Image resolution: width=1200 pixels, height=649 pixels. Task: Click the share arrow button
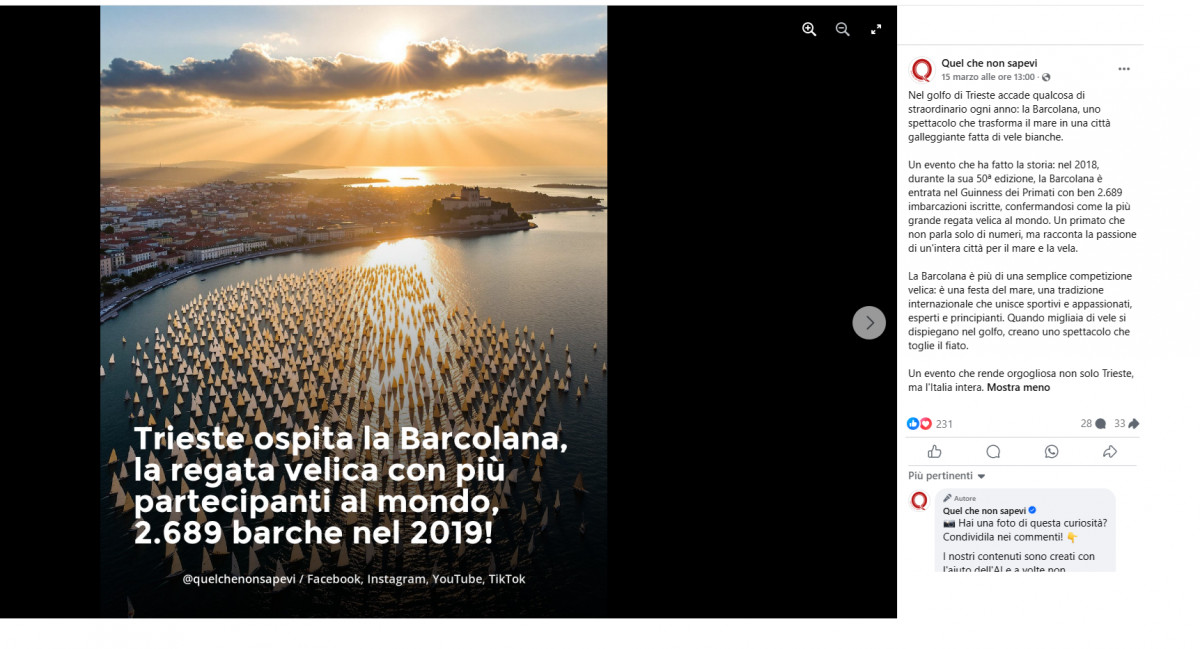point(1109,452)
